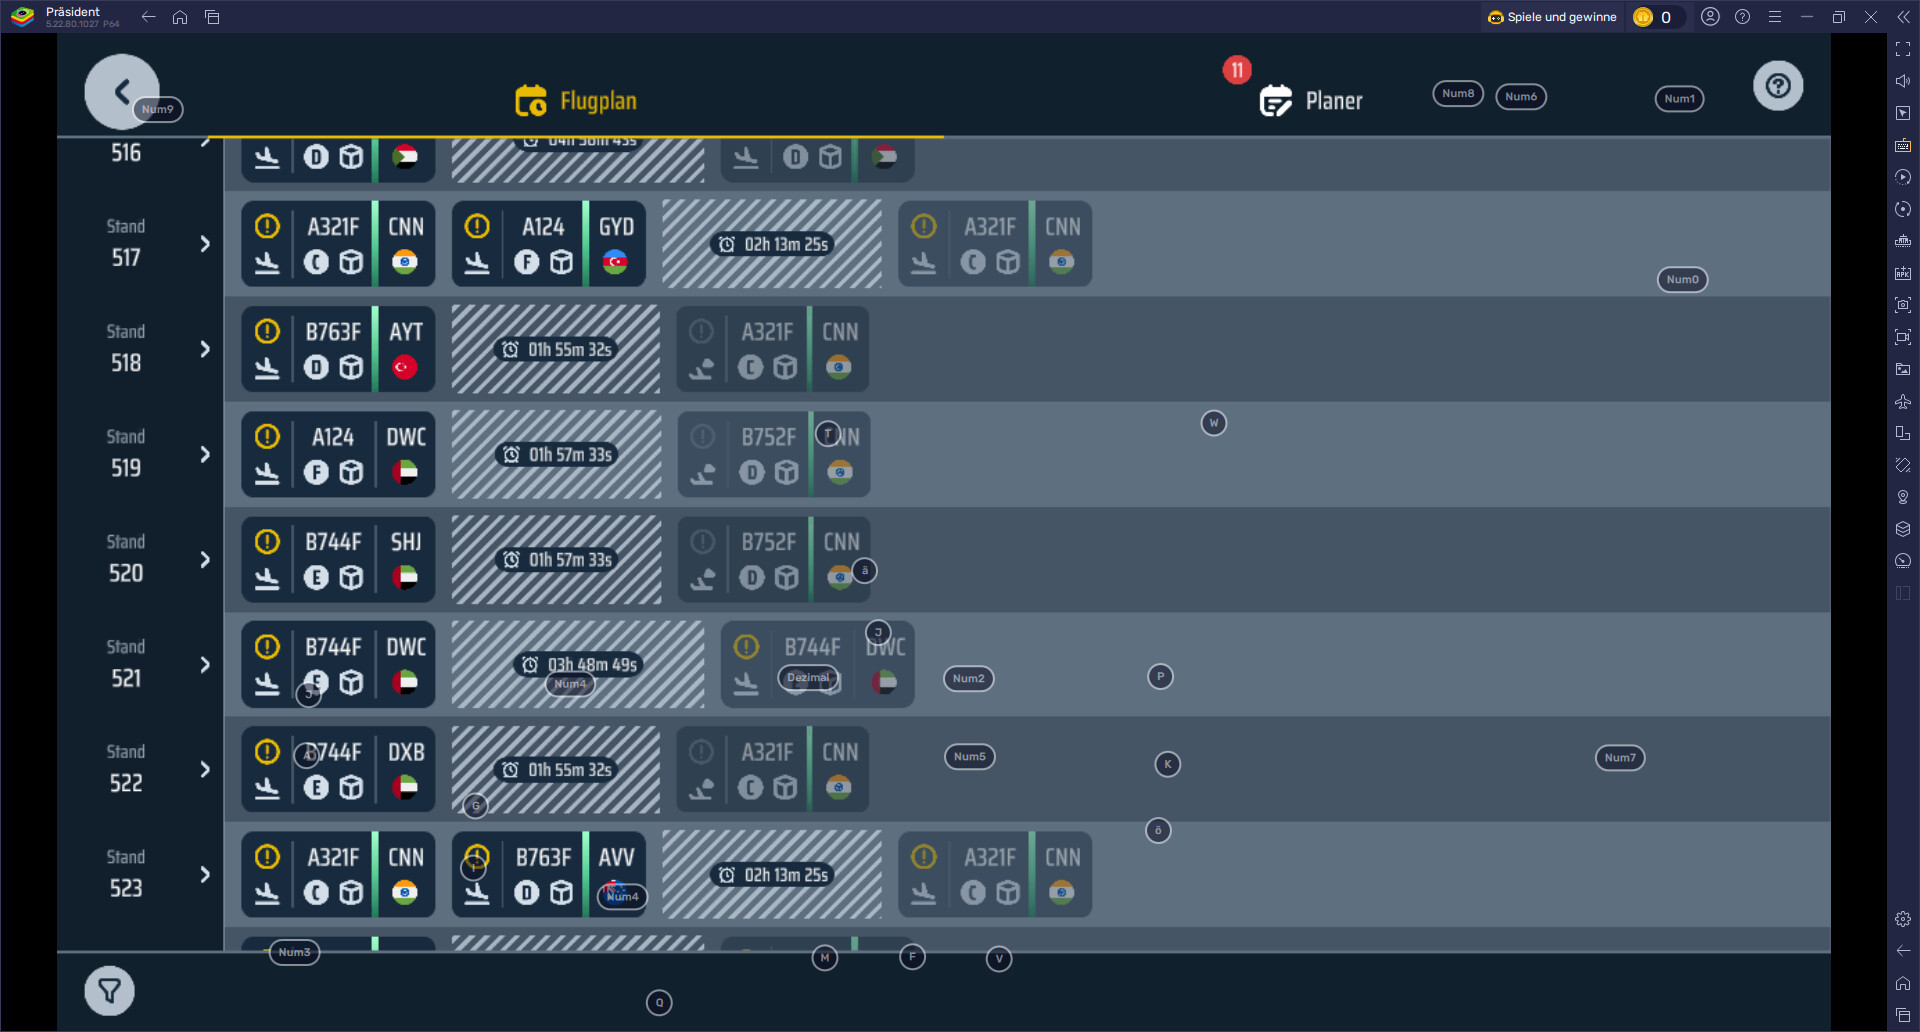Click the red notification badge showing 11
This screenshot has height=1032, width=1920.
pyautogui.click(x=1237, y=70)
